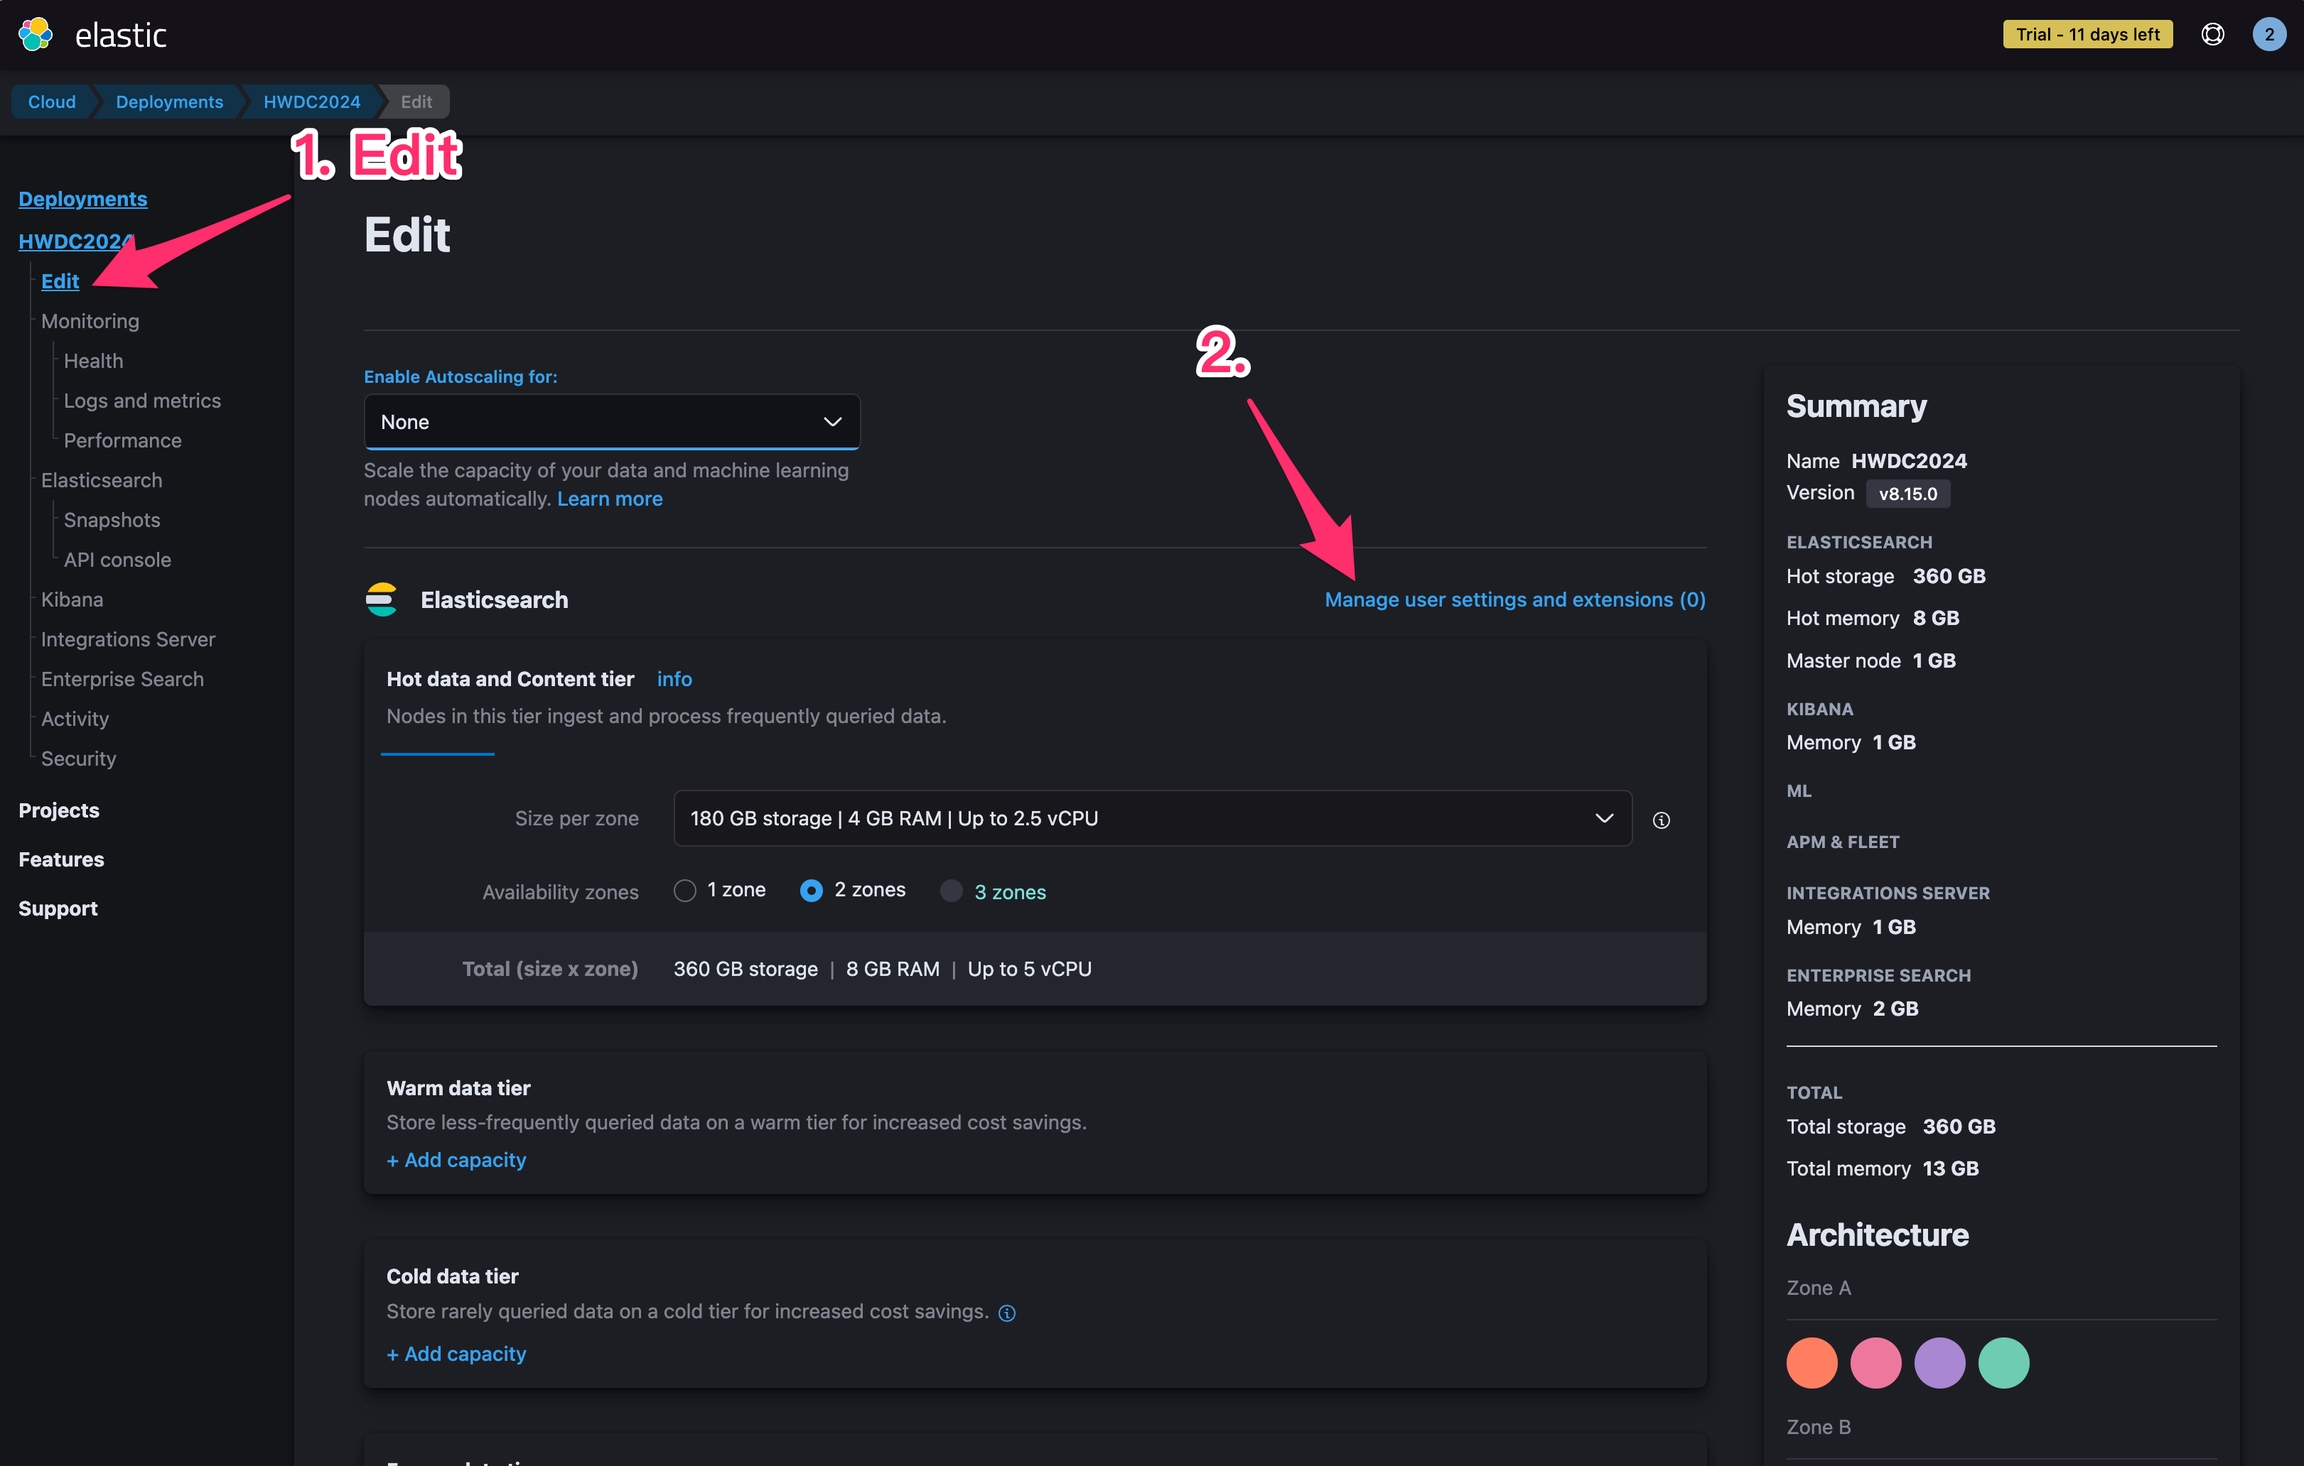Select Edit in the sidebar
The height and width of the screenshot is (1466, 2304).
pos(60,281)
